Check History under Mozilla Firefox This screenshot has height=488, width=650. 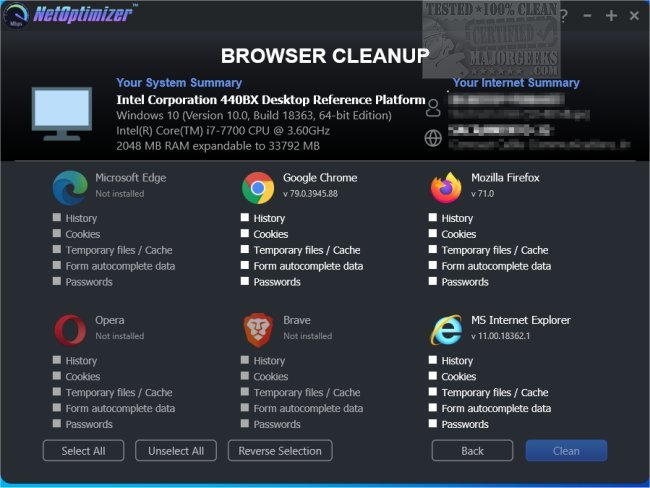(x=433, y=217)
